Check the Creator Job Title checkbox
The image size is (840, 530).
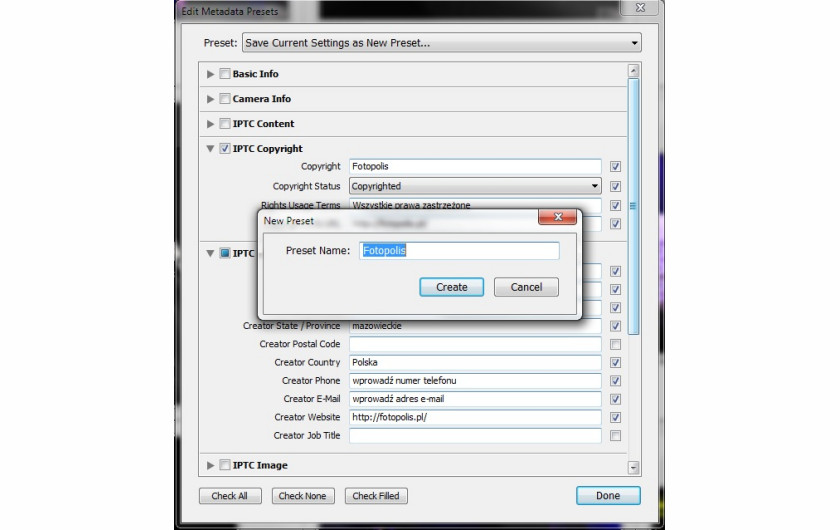pos(616,436)
